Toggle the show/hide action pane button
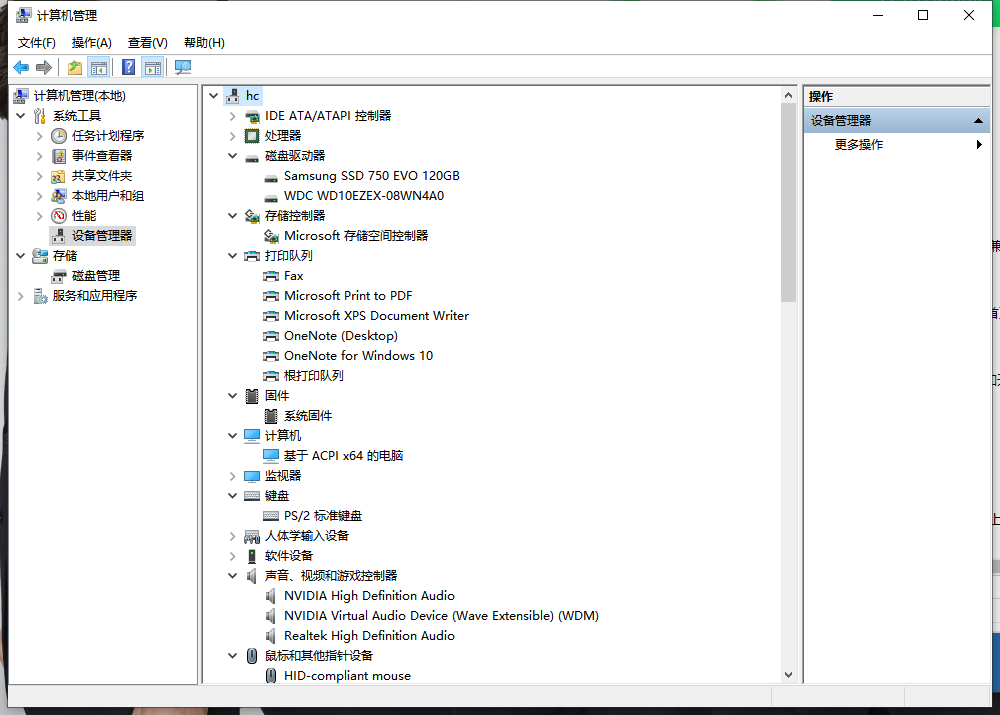This screenshot has width=1000, height=715. [152, 67]
